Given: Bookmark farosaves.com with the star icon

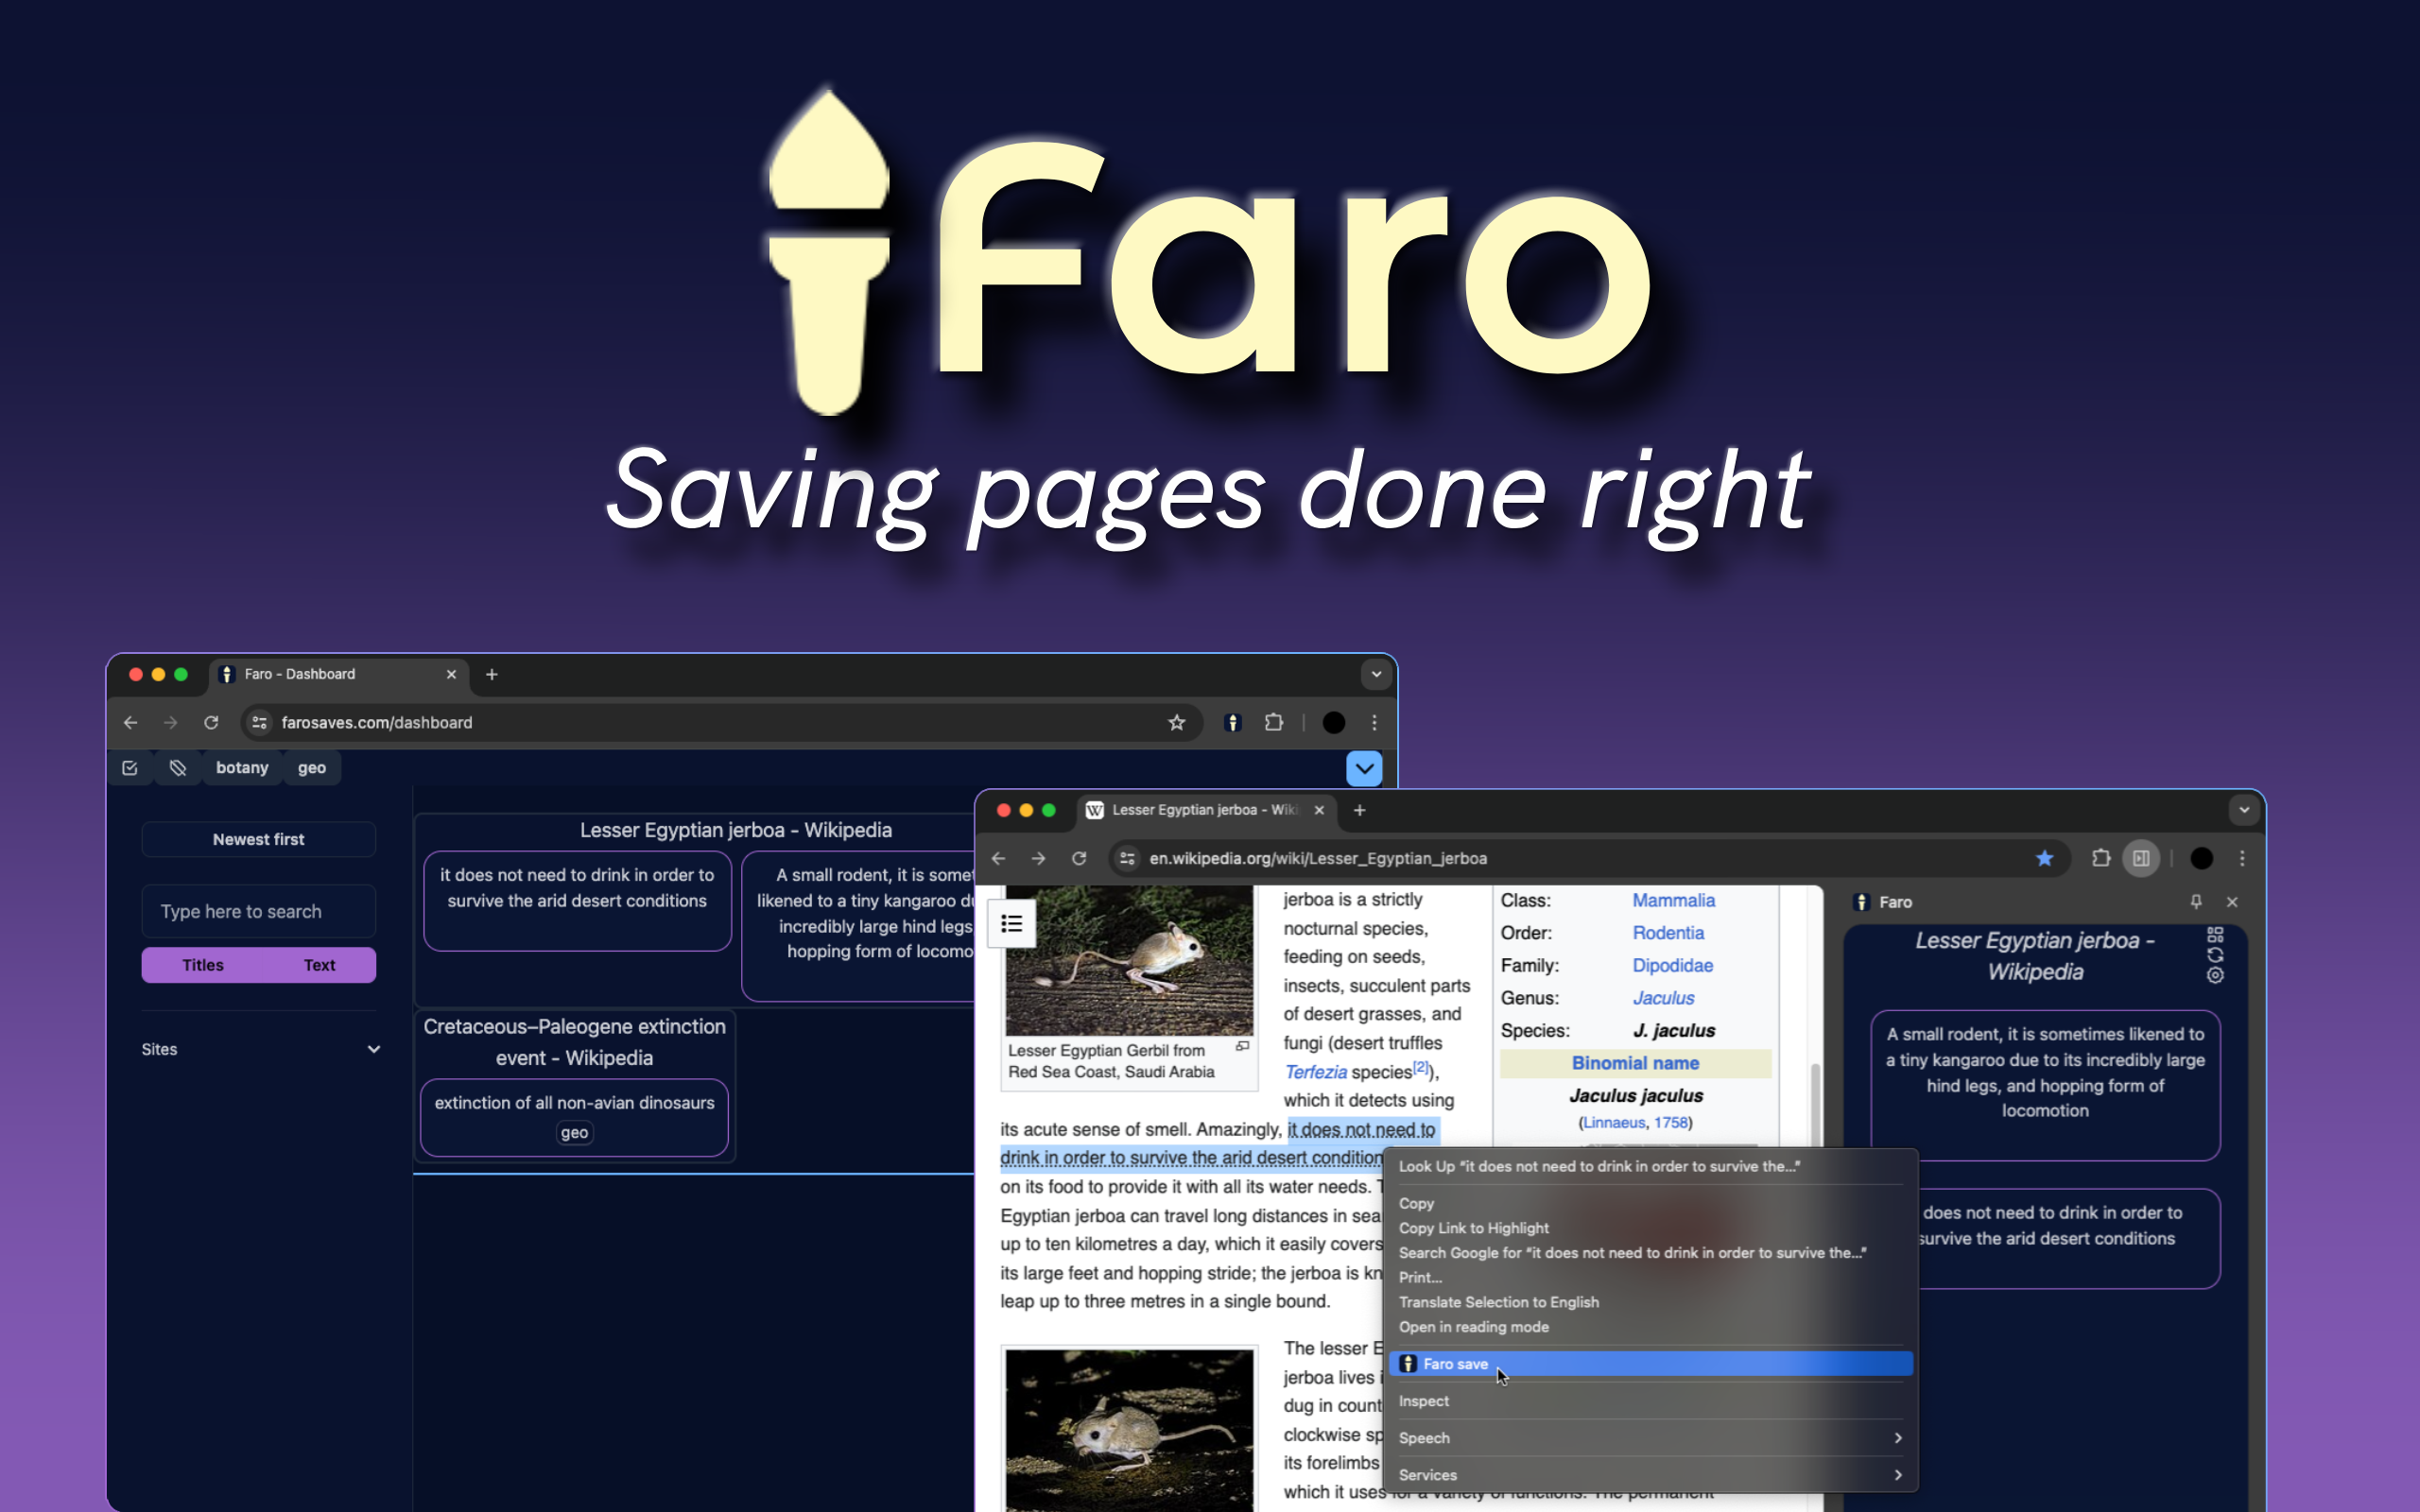Looking at the screenshot, I should [1176, 722].
